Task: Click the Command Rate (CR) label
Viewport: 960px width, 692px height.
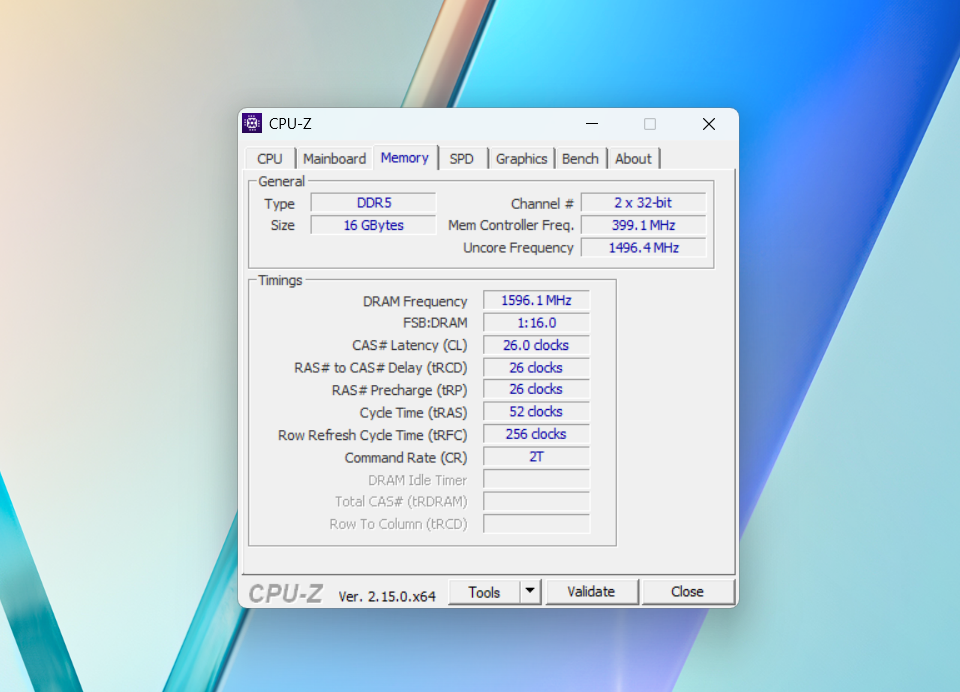Action: click(x=406, y=457)
